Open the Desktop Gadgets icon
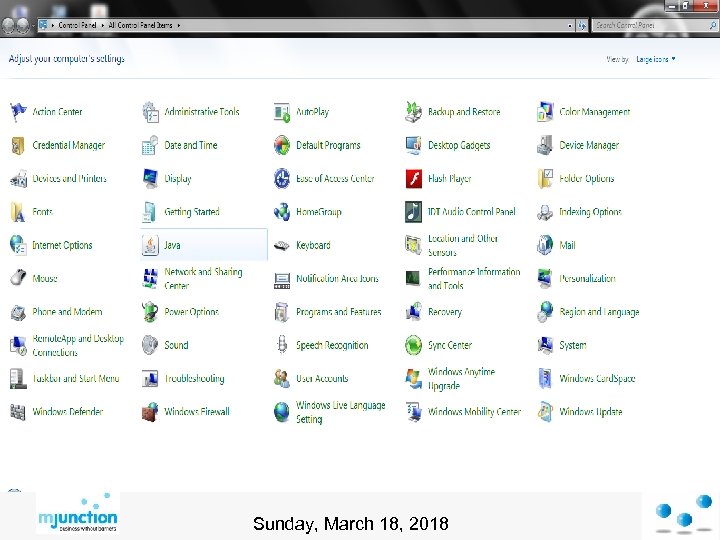720x540 pixels. pyautogui.click(x=413, y=146)
